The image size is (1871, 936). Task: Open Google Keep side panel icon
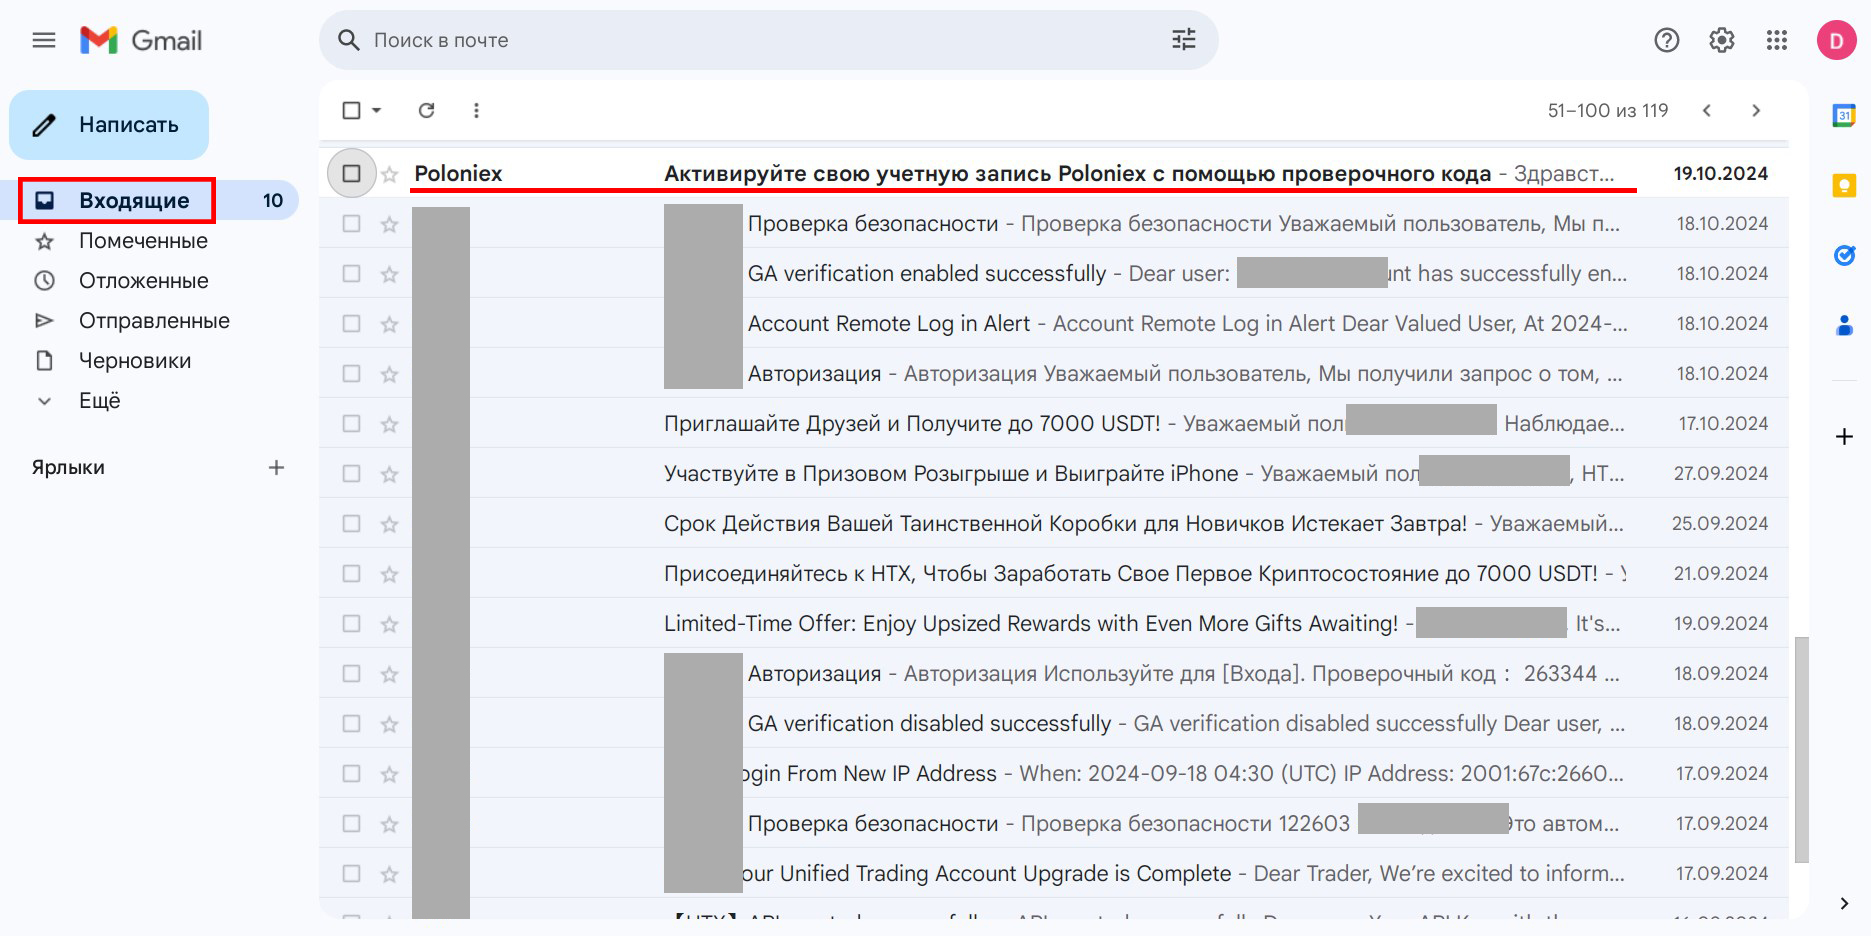[x=1844, y=186]
